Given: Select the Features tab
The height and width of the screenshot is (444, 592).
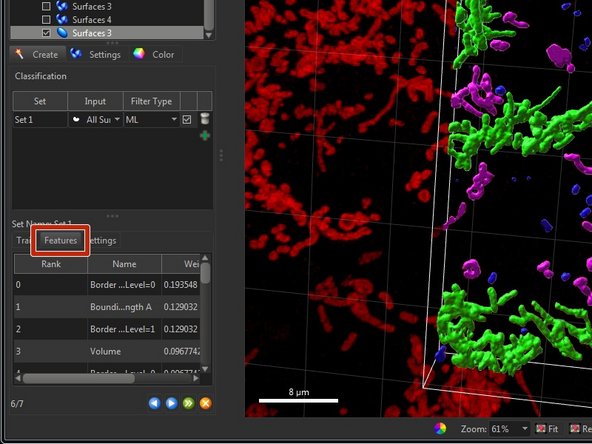Looking at the screenshot, I should tap(60, 240).
